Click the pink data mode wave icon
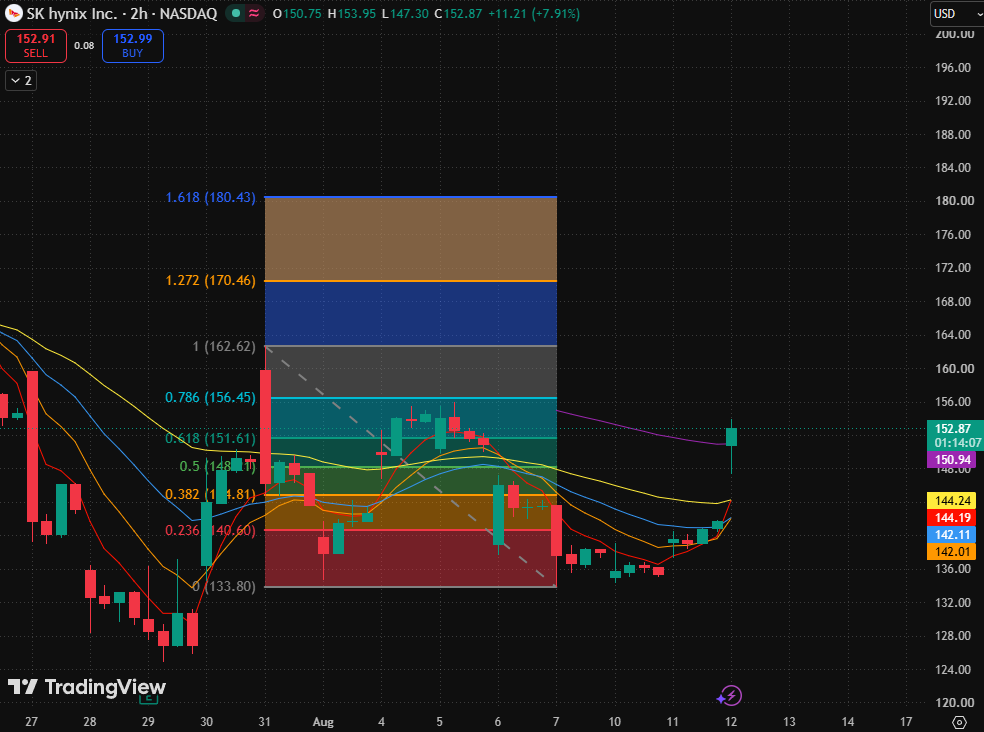Image resolution: width=984 pixels, height=732 pixels. point(254,13)
